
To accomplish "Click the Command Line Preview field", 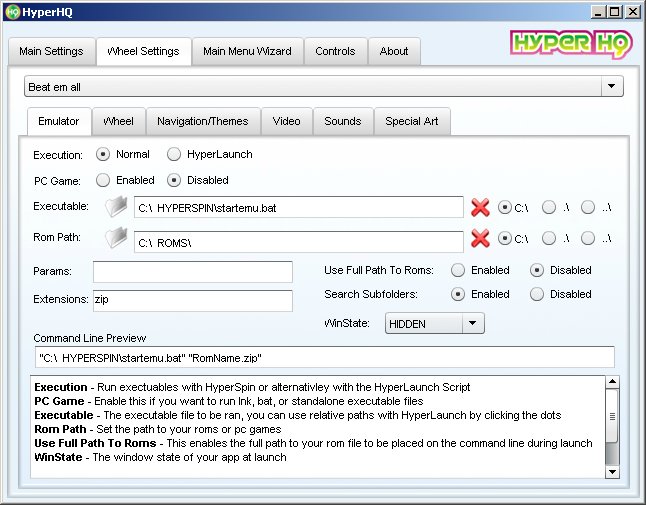I will tap(325, 357).
